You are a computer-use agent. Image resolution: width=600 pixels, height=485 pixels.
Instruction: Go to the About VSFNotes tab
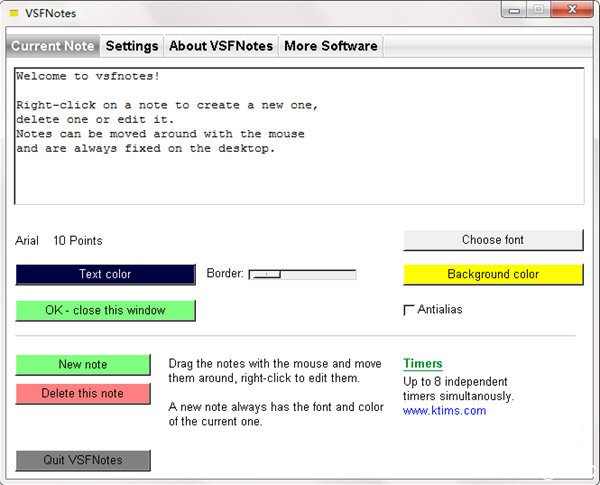tap(221, 46)
